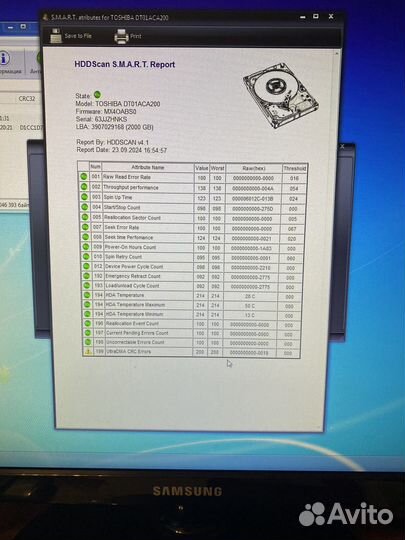Click green status icon for Spin Retry Count

pos(86,257)
